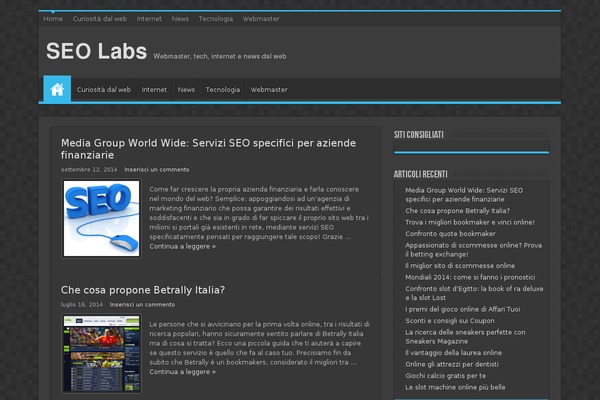Open I premi del gioco online di Affari Tuoi
Viewport: 600px width, 400px height.
click(463, 309)
